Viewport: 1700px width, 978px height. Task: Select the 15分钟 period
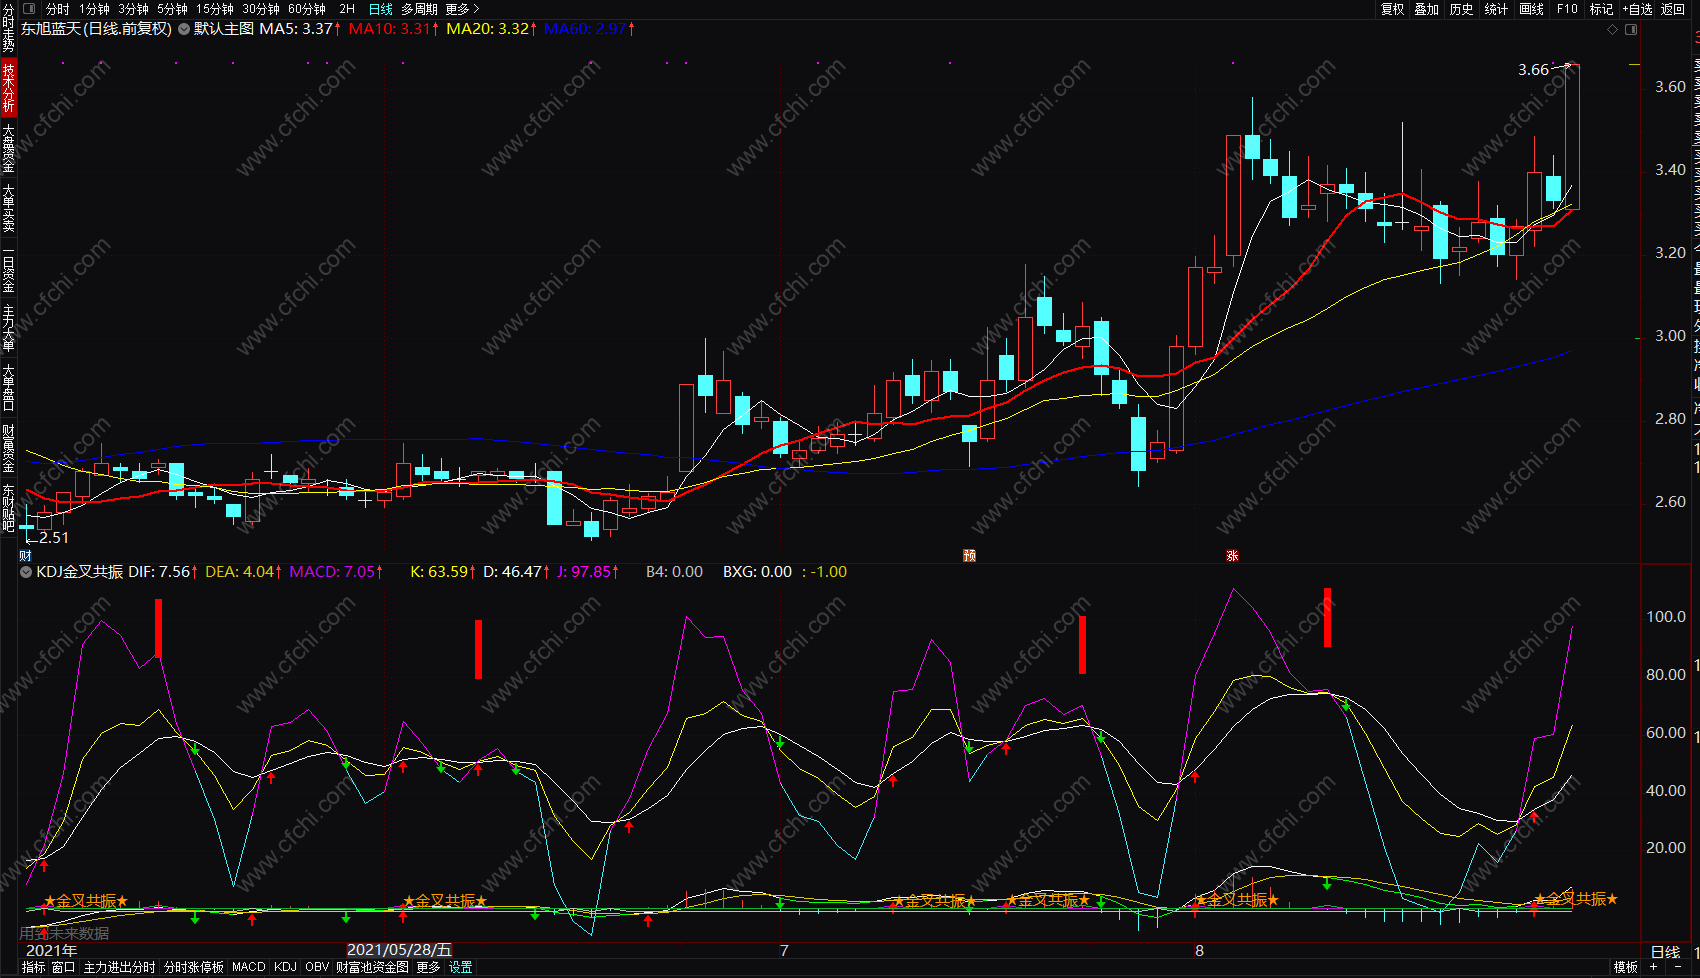coord(215,9)
